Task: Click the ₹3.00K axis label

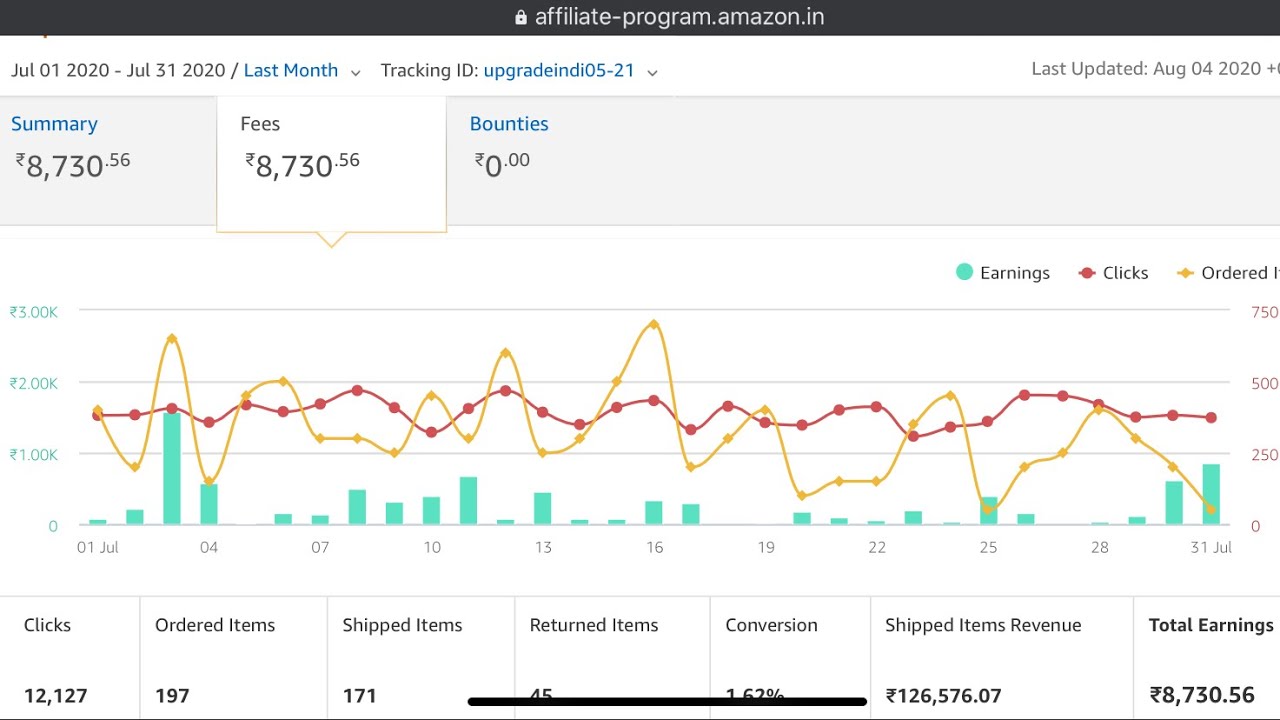Action: click(34, 312)
